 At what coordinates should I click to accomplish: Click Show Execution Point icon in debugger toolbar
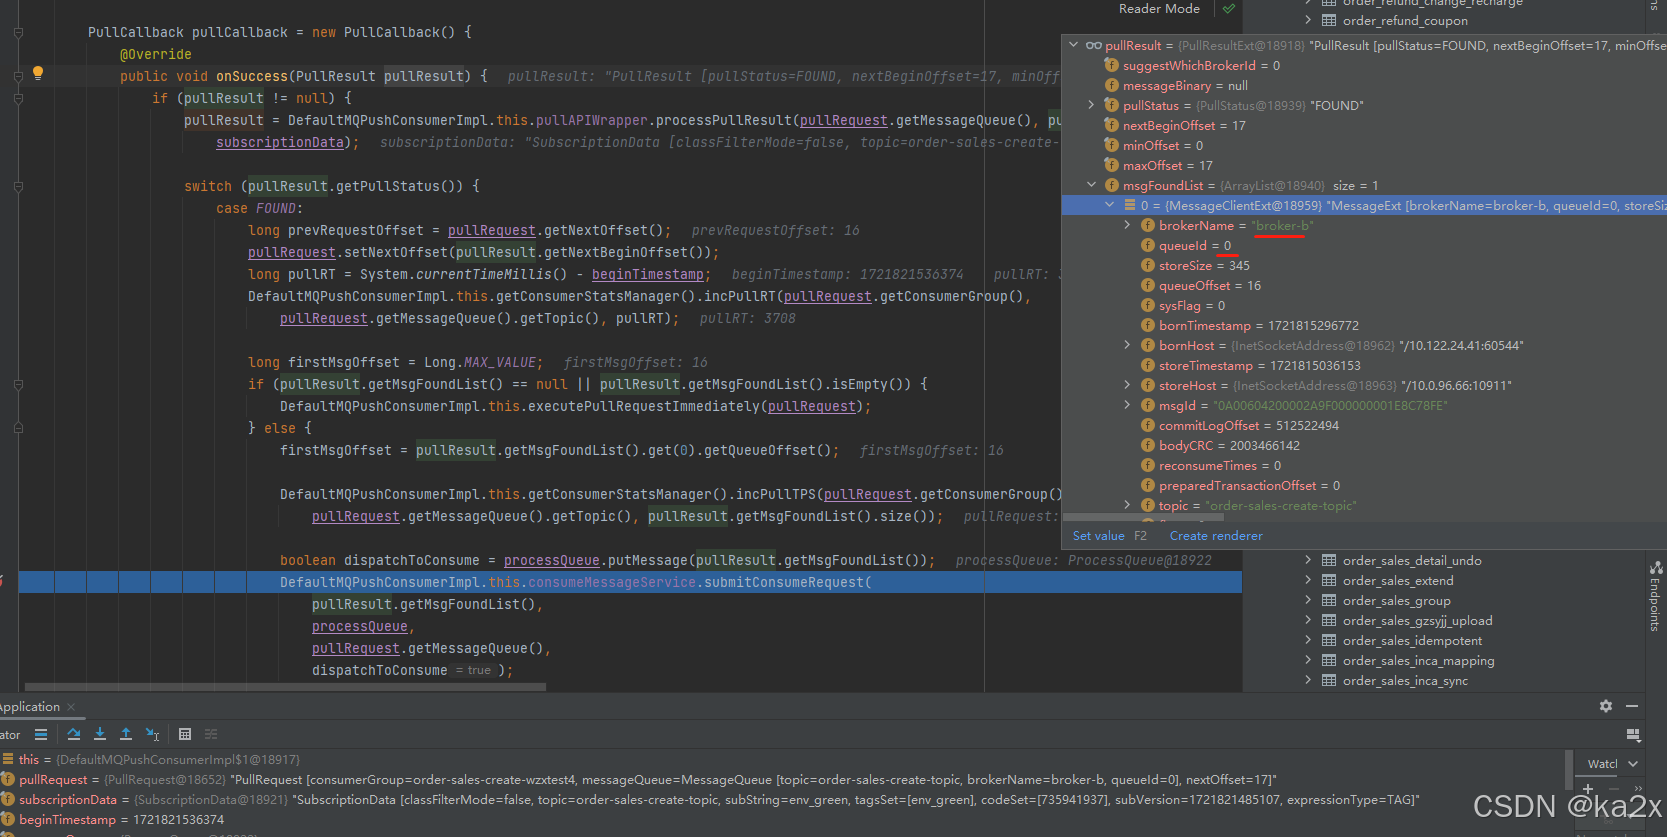pyautogui.click(x=41, y=734)
